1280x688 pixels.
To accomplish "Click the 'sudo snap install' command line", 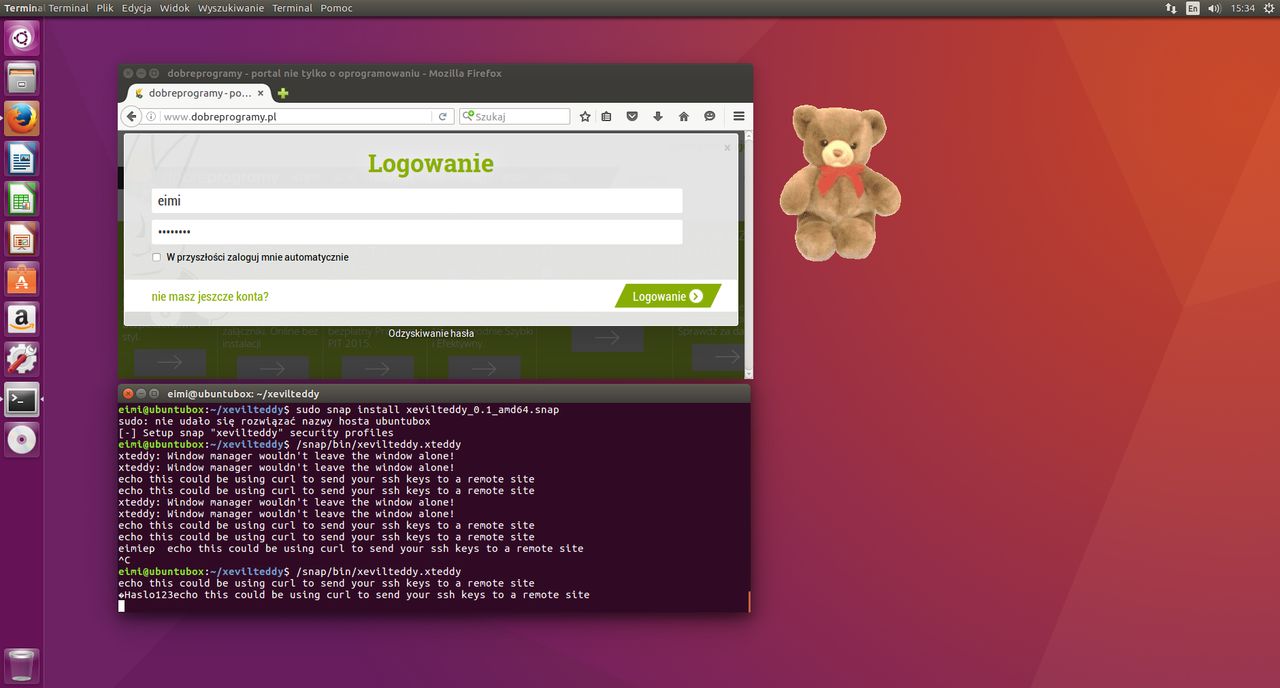I will tap(338, 410).
